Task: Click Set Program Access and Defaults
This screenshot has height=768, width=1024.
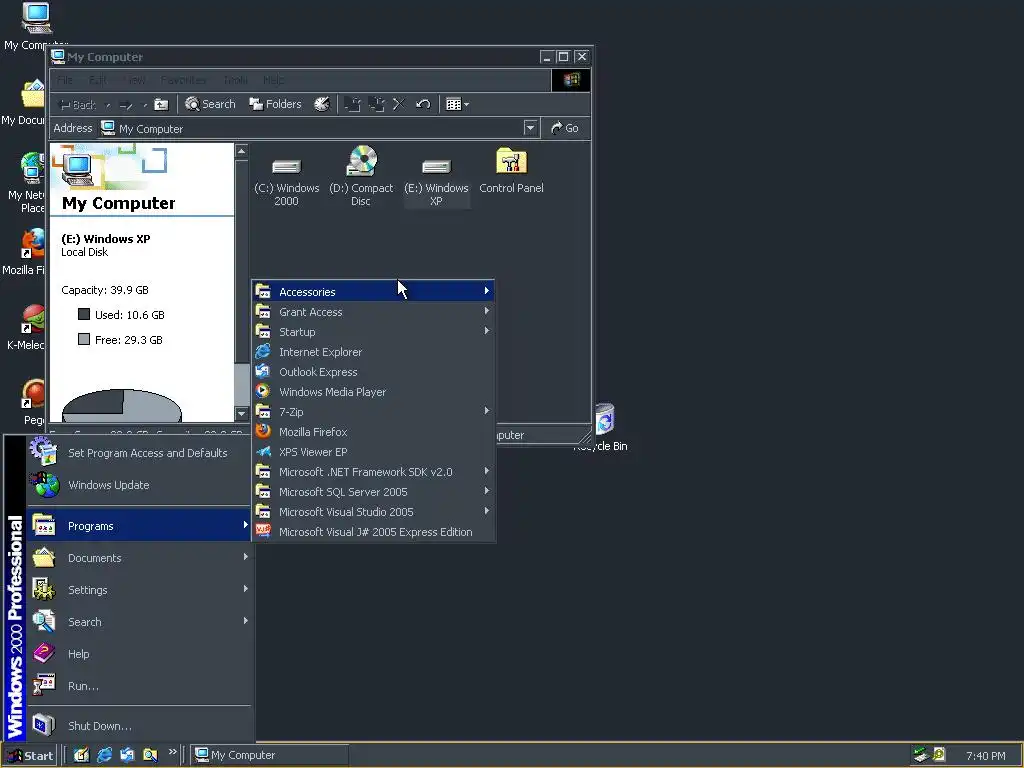Action: pyautogui.click(x=138, y=453)
